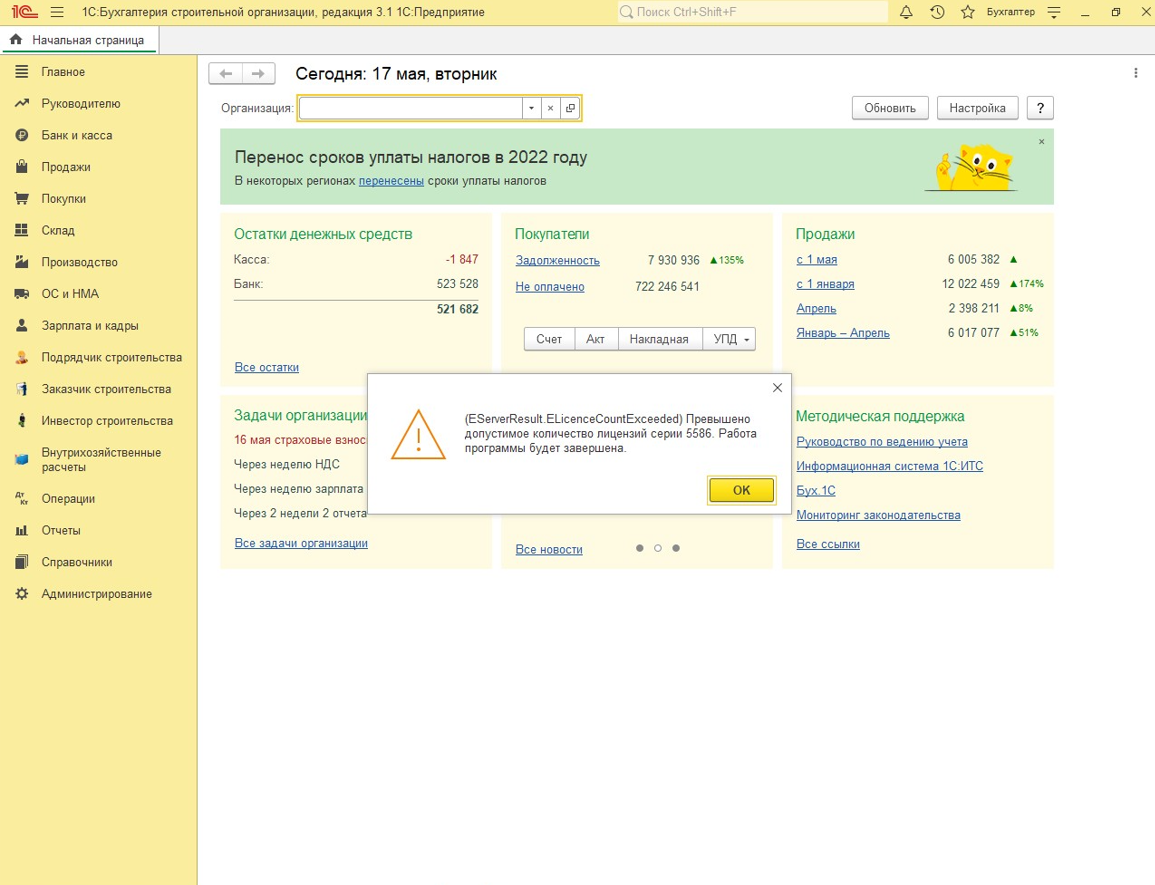The width and height of the screenshot is (1155, 885).
Task: Click OK in the license error dialog
Action: tap(741, 490)
